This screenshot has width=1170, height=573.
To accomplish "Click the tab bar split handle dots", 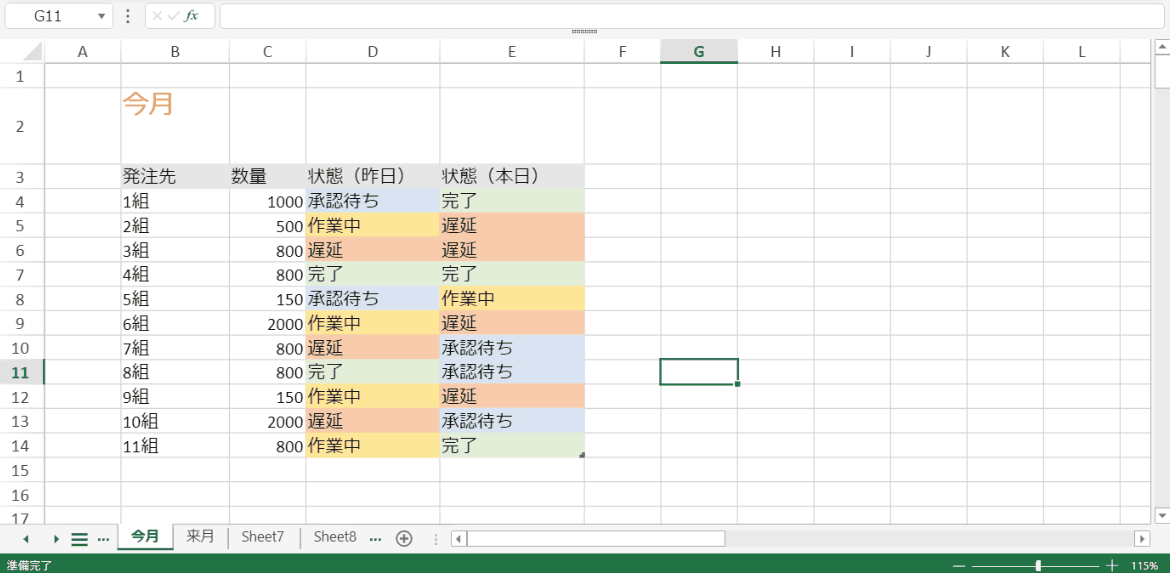I will coord(437,539).
